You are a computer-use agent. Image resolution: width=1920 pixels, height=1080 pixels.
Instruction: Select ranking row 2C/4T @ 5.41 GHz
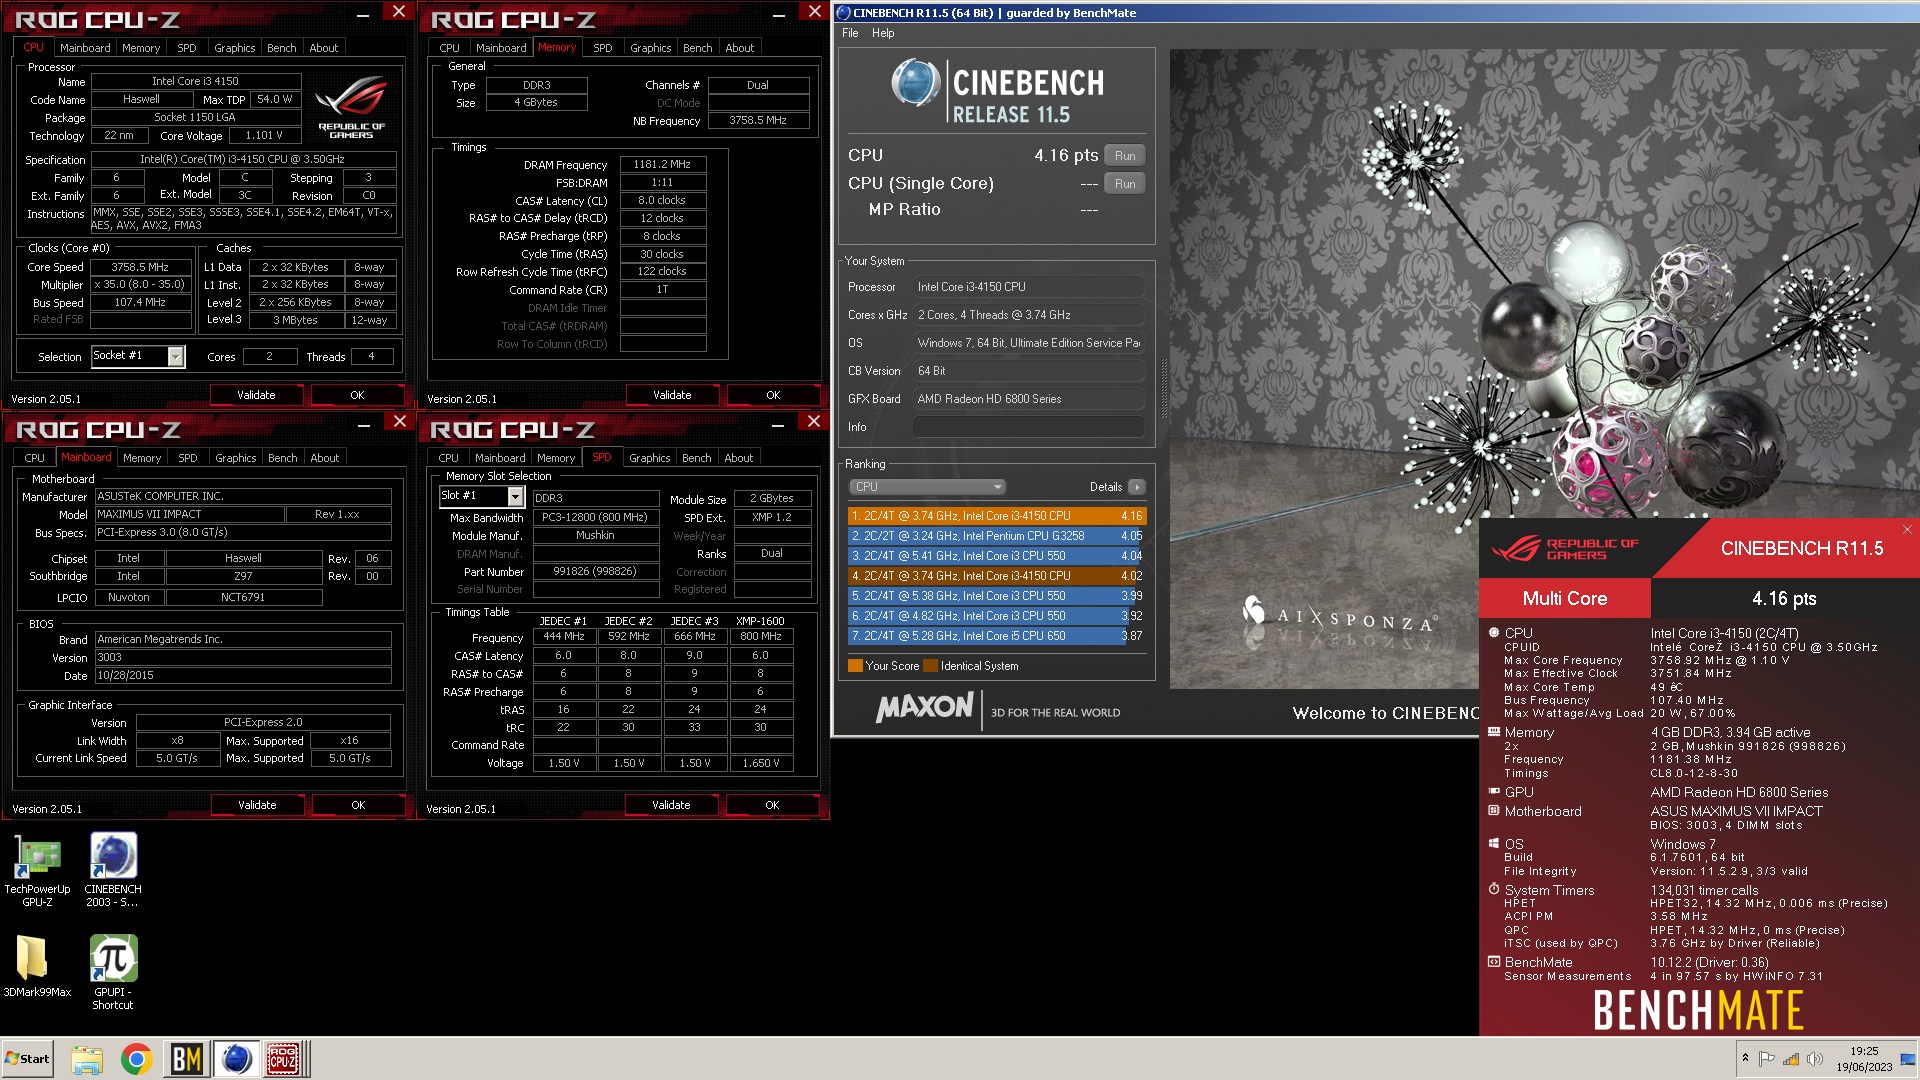coord(996,556)
